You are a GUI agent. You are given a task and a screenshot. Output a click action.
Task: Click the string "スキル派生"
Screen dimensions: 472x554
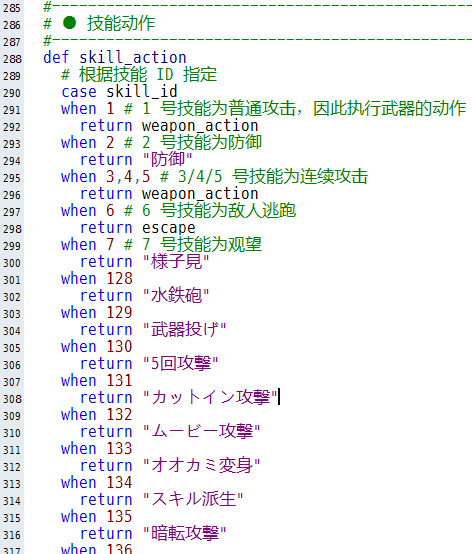tap(193, 499)
